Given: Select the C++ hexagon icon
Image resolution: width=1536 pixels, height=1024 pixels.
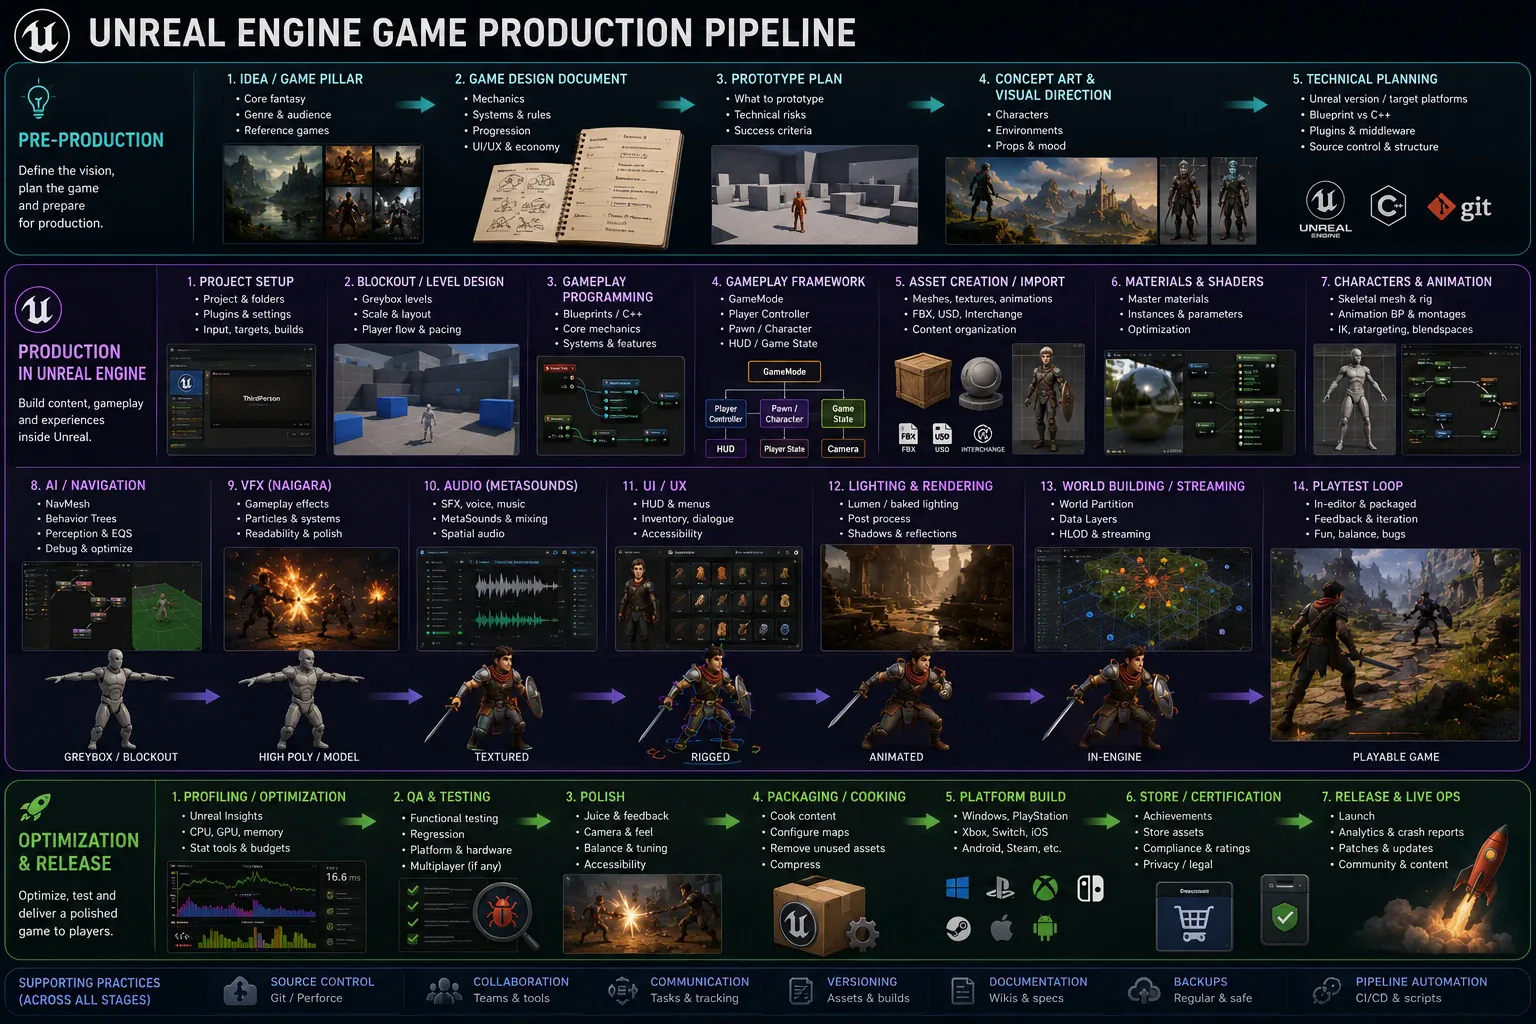Looking at the screenshot, I should click(x=1388, y=206).
